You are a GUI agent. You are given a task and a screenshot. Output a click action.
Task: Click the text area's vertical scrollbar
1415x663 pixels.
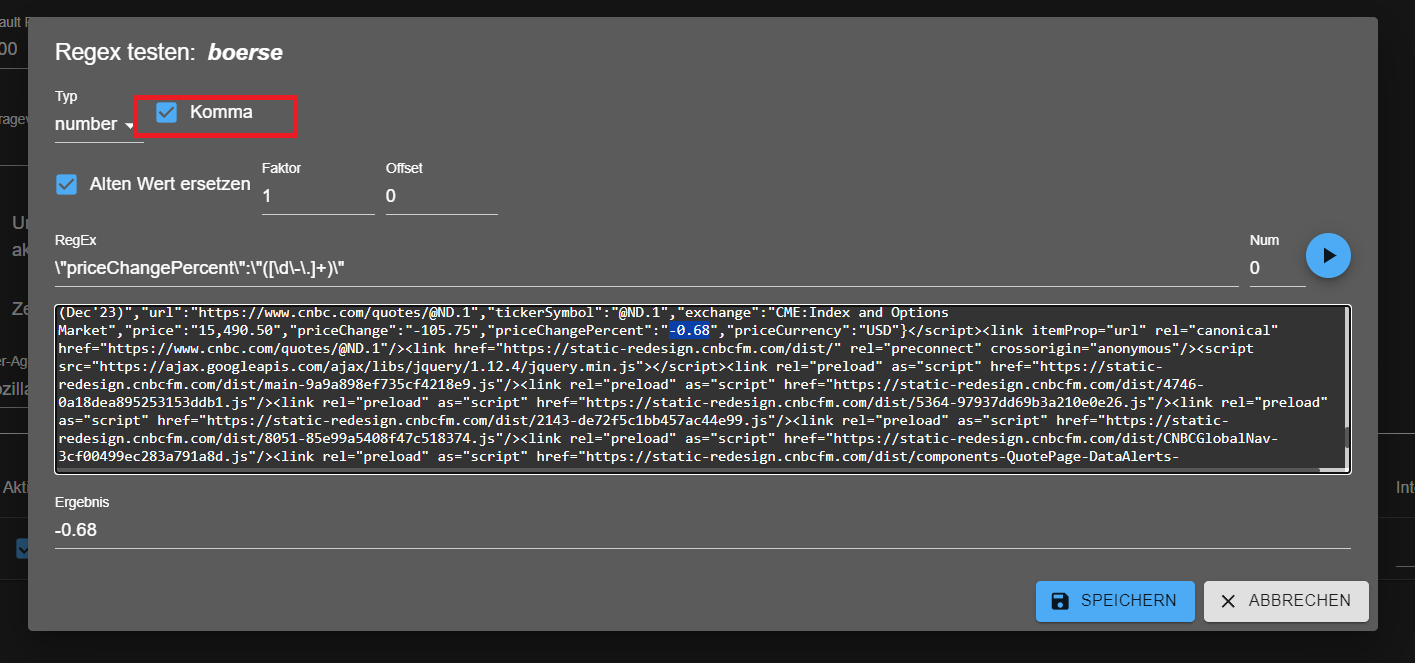pyautogui.click(x=1347, y=385)
